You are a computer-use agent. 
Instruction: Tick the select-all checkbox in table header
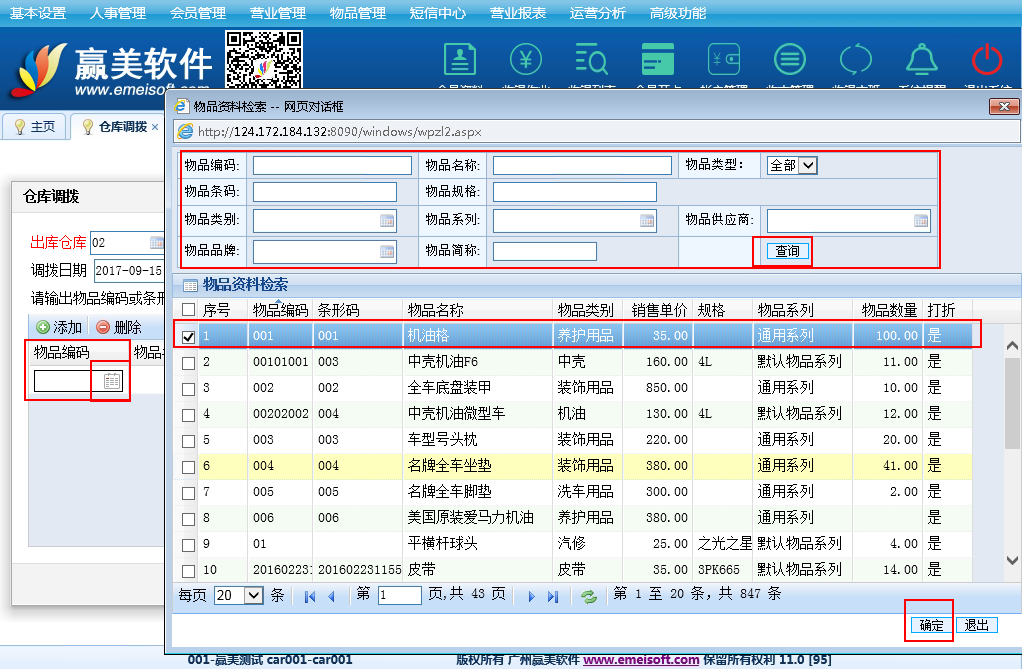point(188,310)
